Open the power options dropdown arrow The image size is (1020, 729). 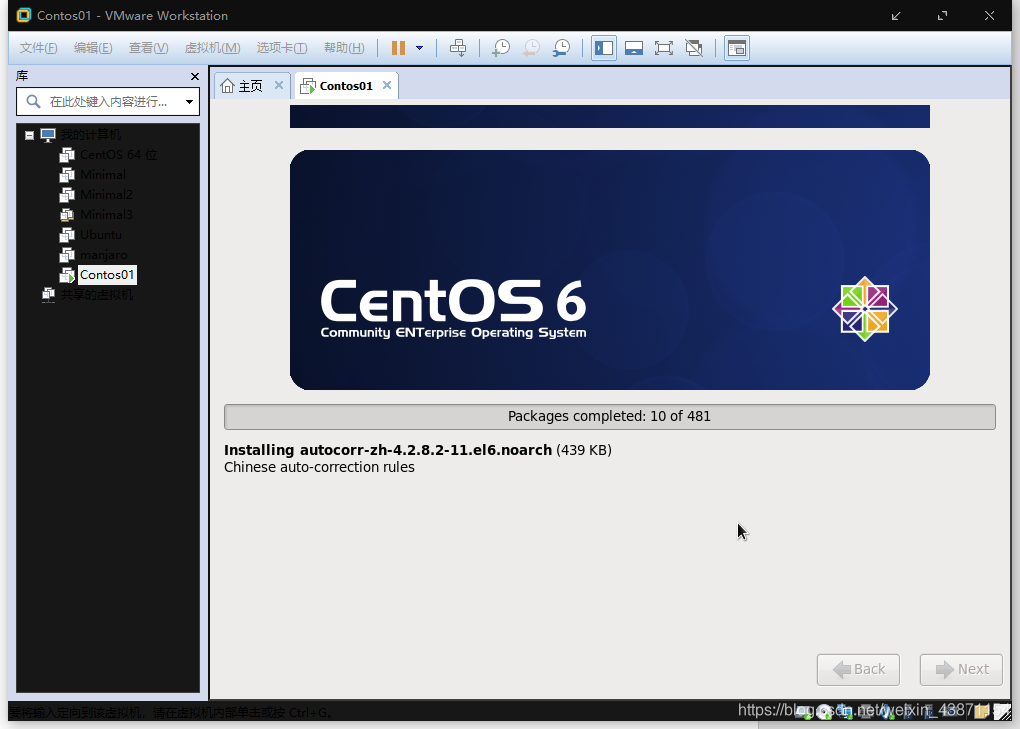pyautogui.click(x=420, y=48)
